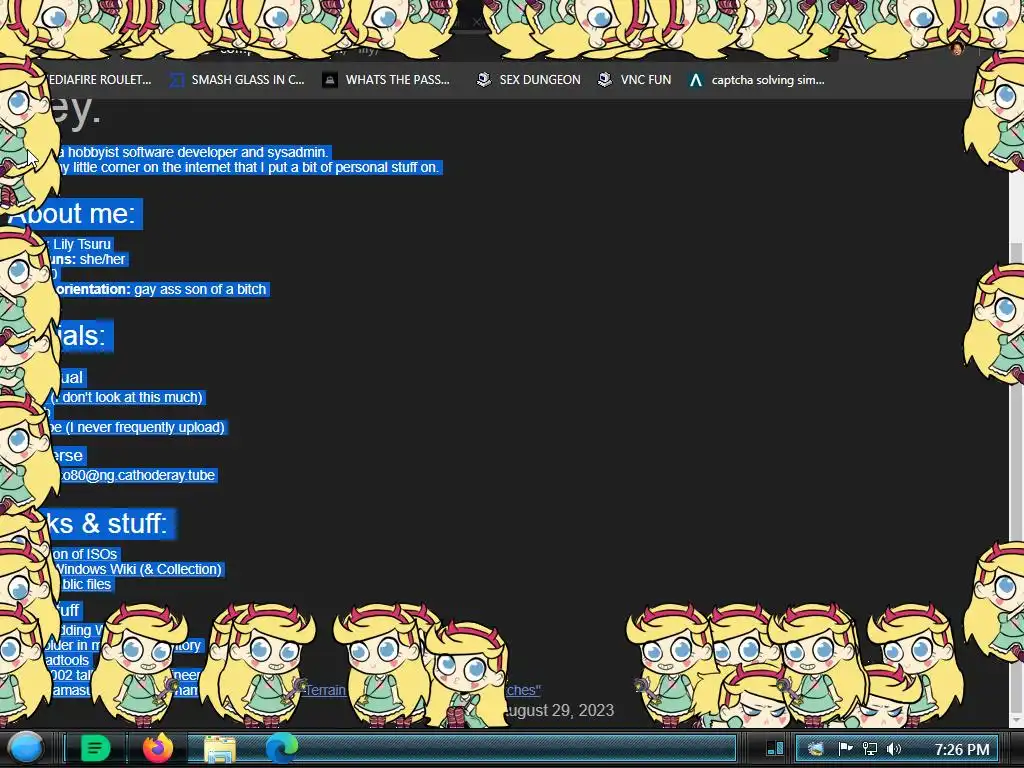Follow the underlined Terrain link

325,690
